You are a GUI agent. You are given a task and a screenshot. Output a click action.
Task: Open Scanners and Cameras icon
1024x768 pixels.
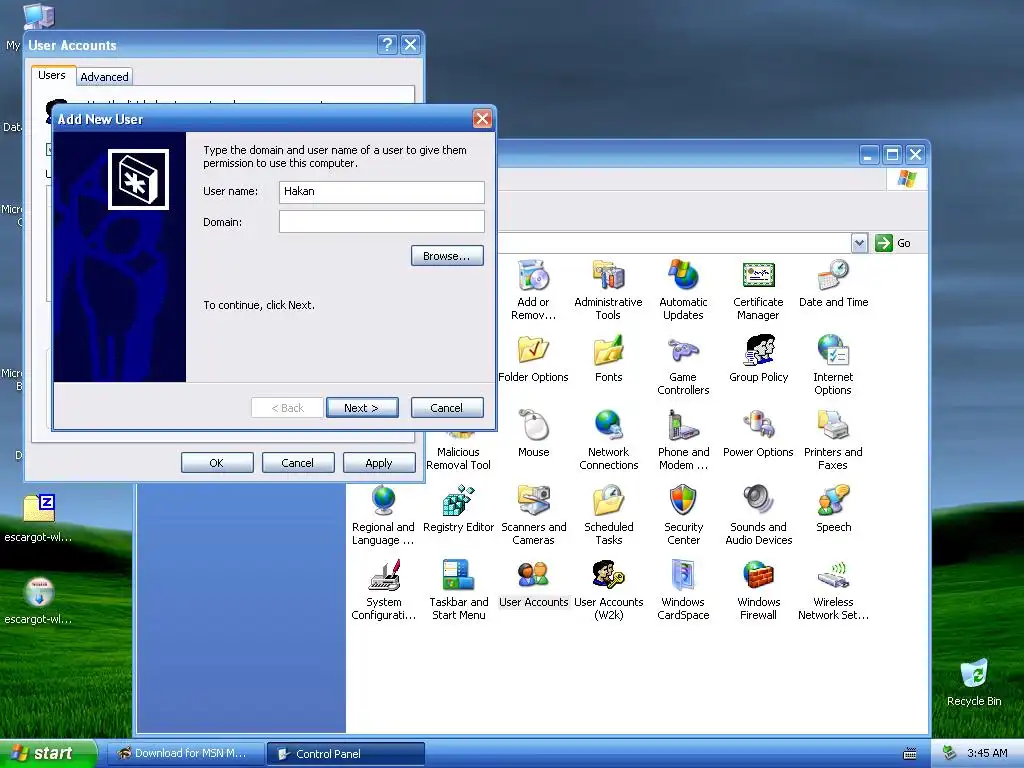click(x=533, y=515)
